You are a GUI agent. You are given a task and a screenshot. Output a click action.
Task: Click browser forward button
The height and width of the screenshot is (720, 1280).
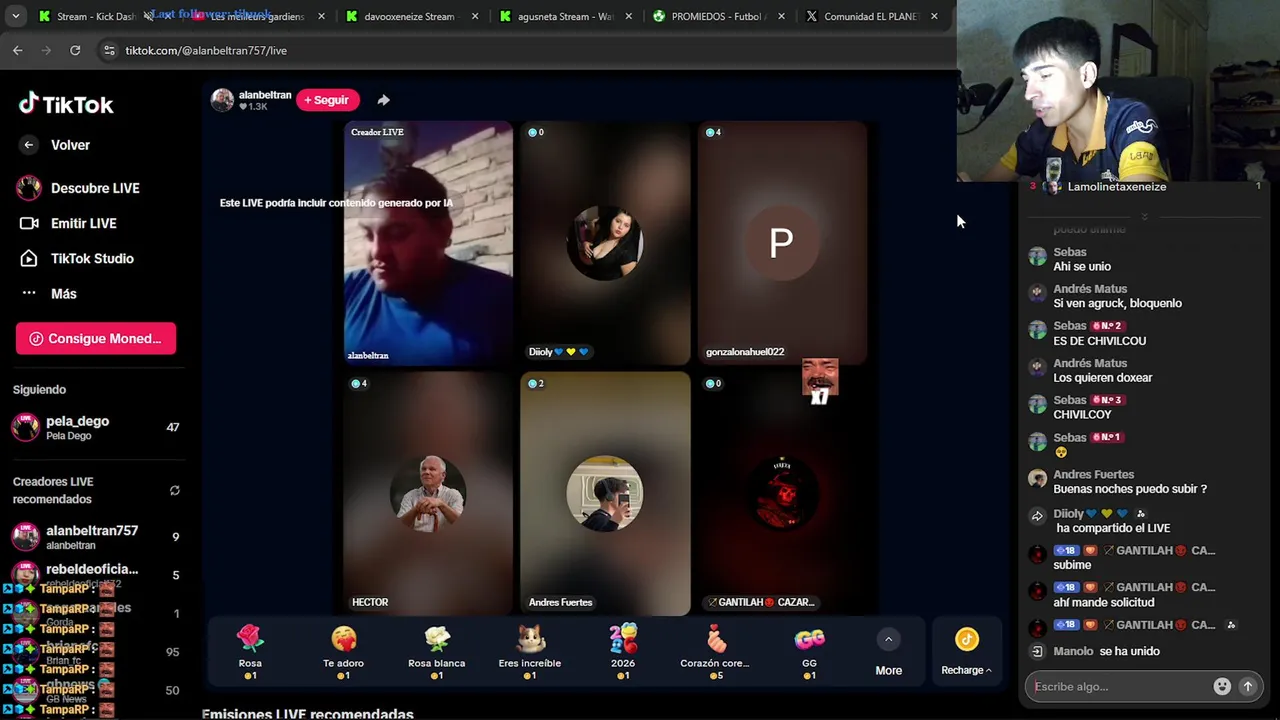[46, 50]
